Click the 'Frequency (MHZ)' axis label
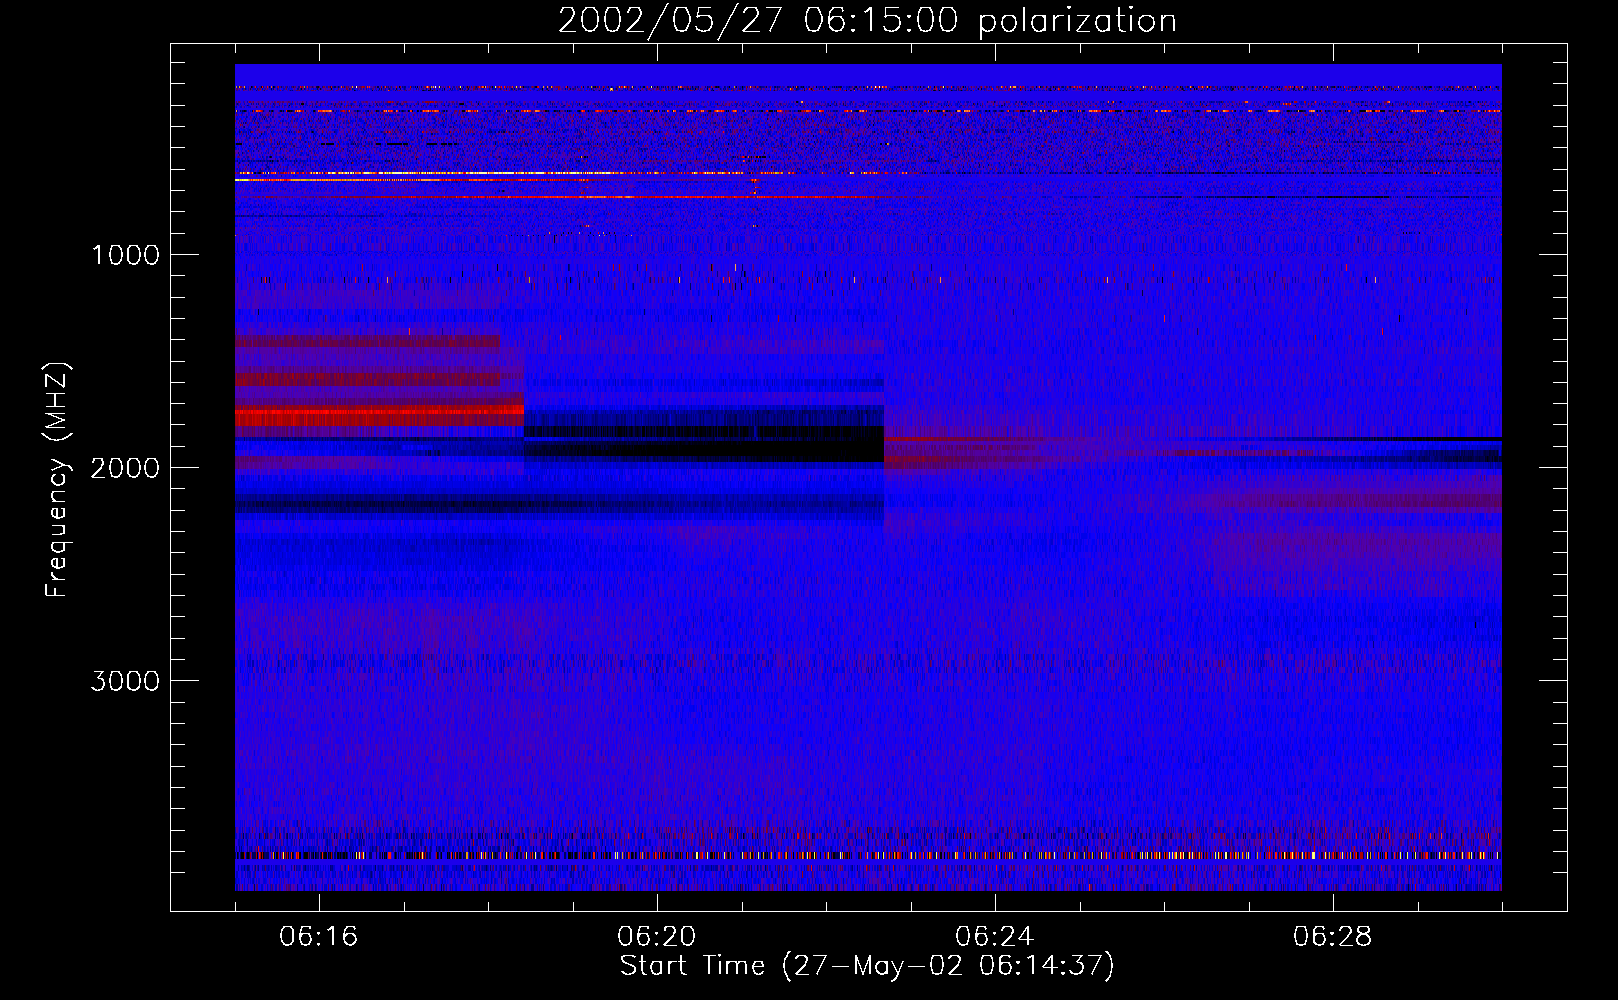1618x1000 pixels. (58, 480)
